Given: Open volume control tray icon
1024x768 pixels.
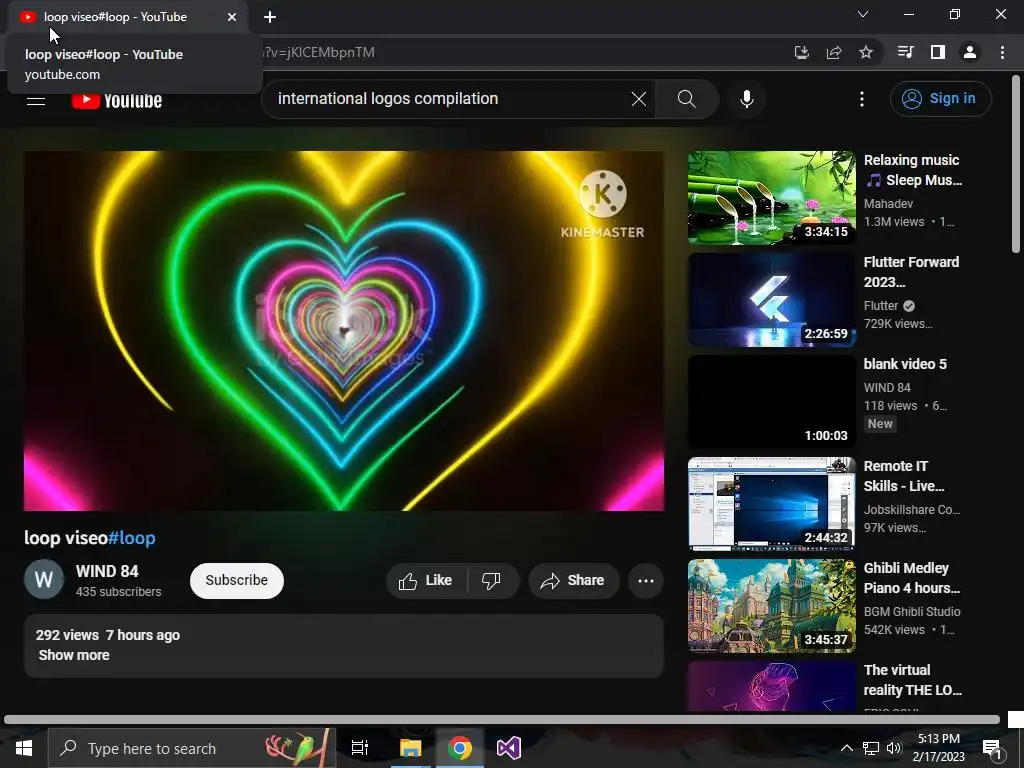Looking at the screenshot, I should (894, 748).
